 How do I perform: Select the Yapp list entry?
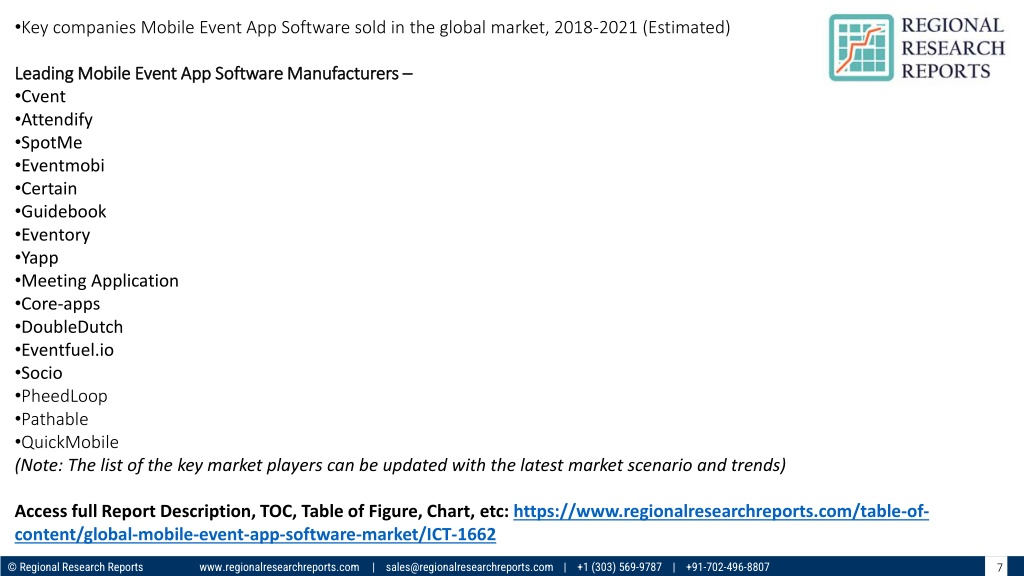[x=37, y=258]
